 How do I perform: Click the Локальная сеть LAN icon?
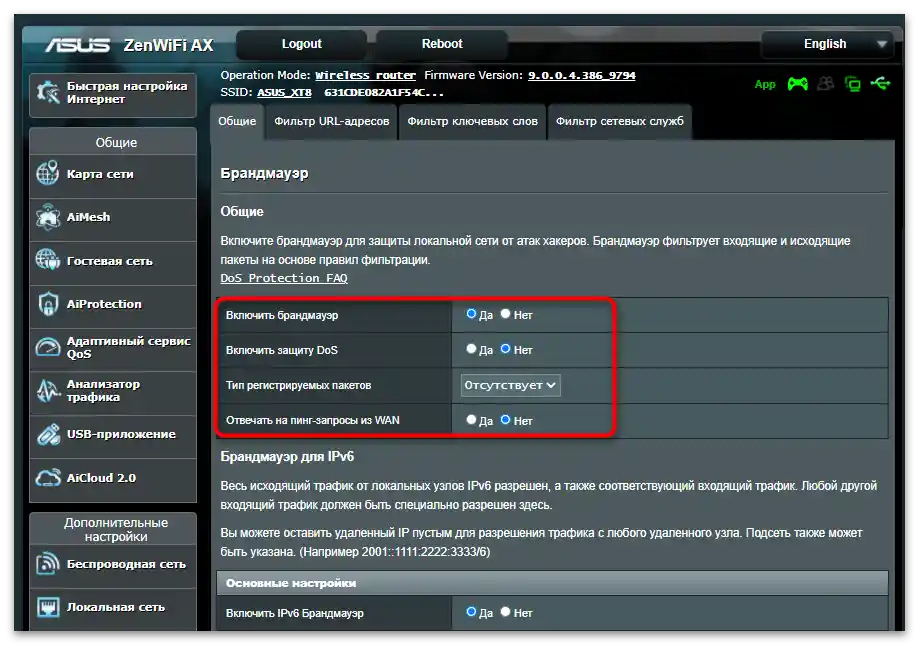48,607
